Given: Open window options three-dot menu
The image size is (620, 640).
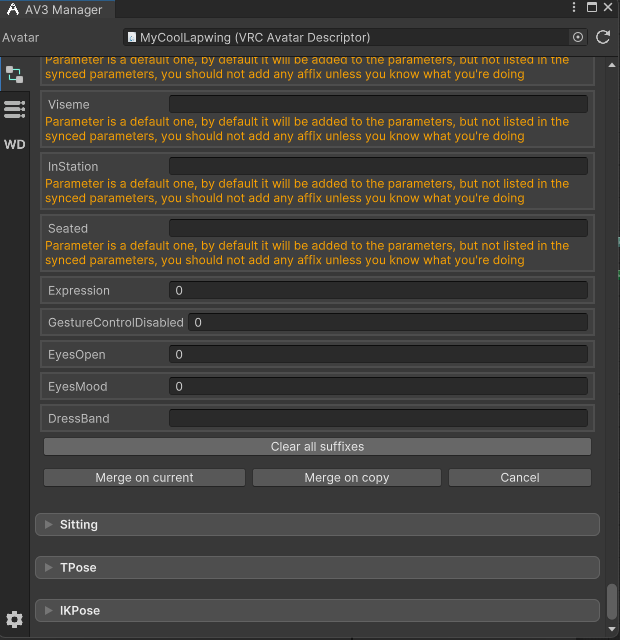Looking at the screenshot, I should click(x=573, y=9).
